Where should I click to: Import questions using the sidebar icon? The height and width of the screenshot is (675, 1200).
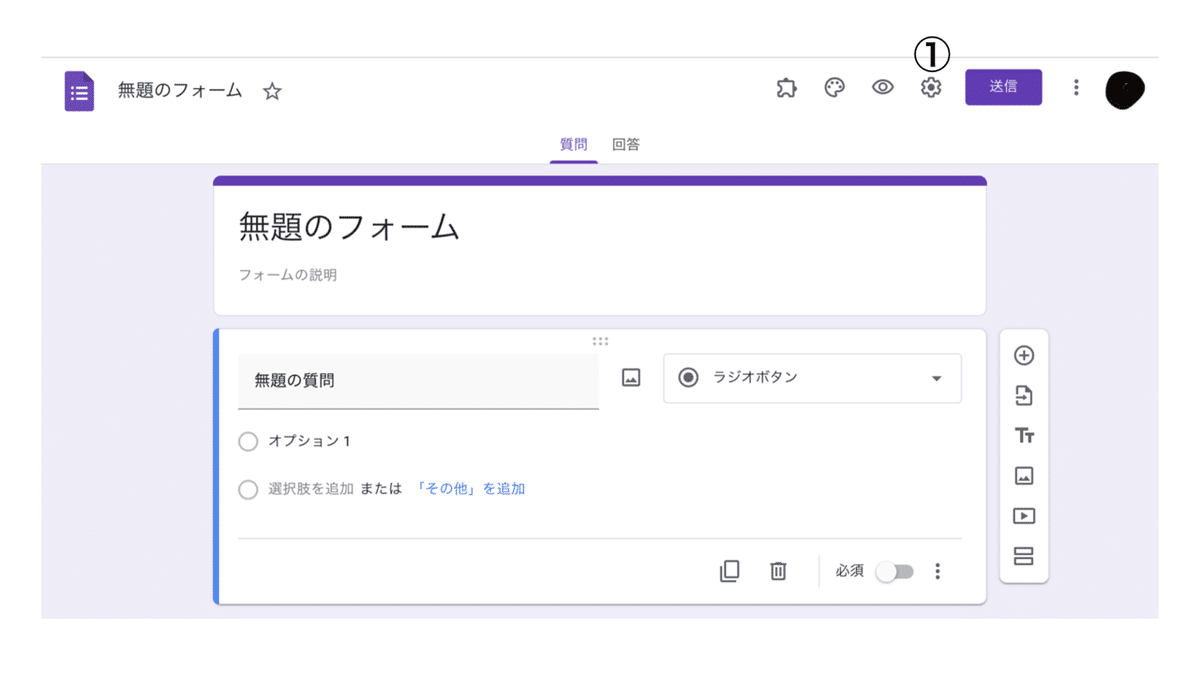(x=1024, y=396)
